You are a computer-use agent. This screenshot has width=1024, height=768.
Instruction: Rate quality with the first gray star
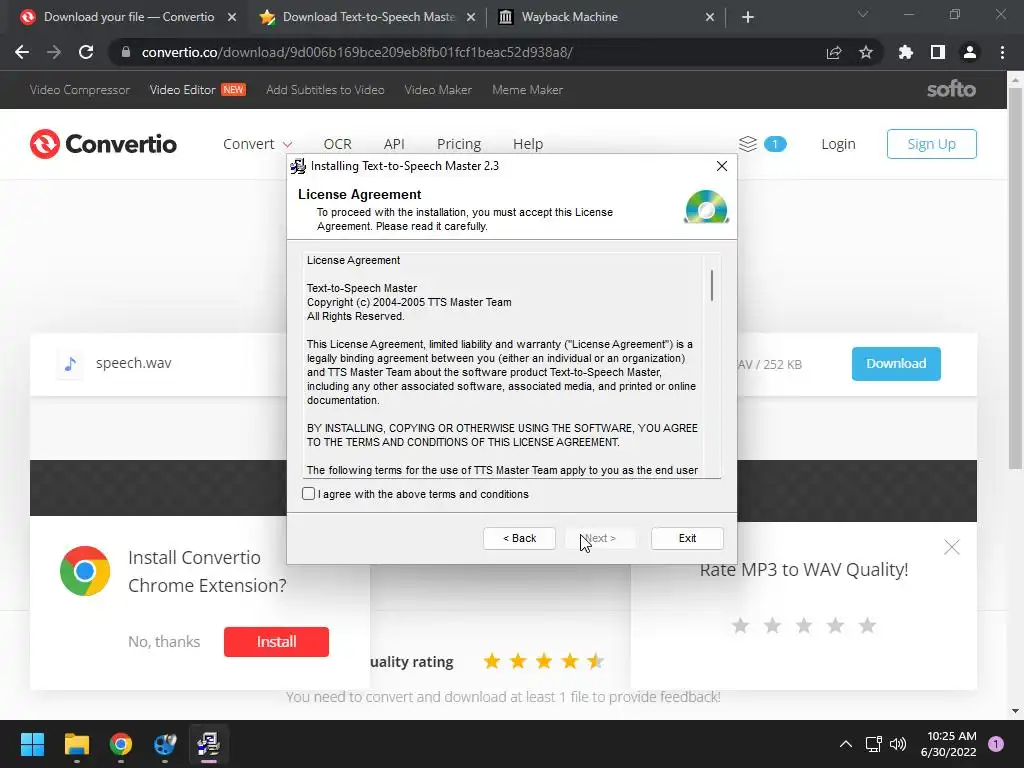click(740, 626)
